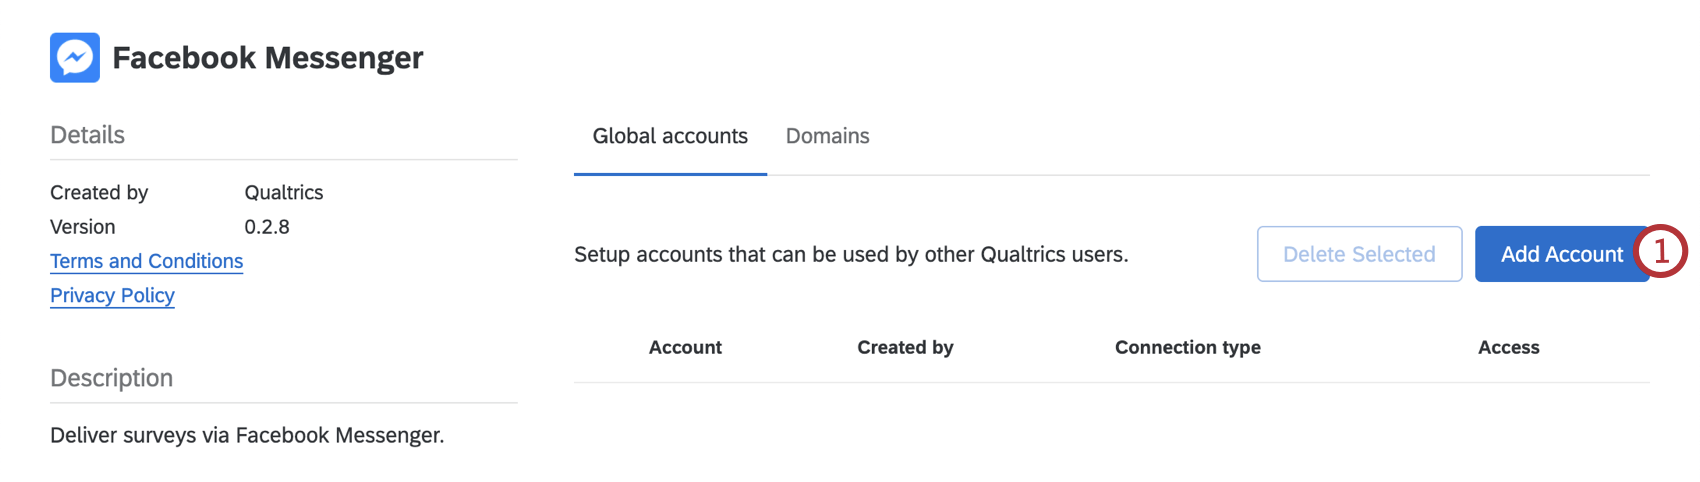Switch to the Global accounts tab
Viewport: 1700px width, 482px height.
(x=670, y=136)
